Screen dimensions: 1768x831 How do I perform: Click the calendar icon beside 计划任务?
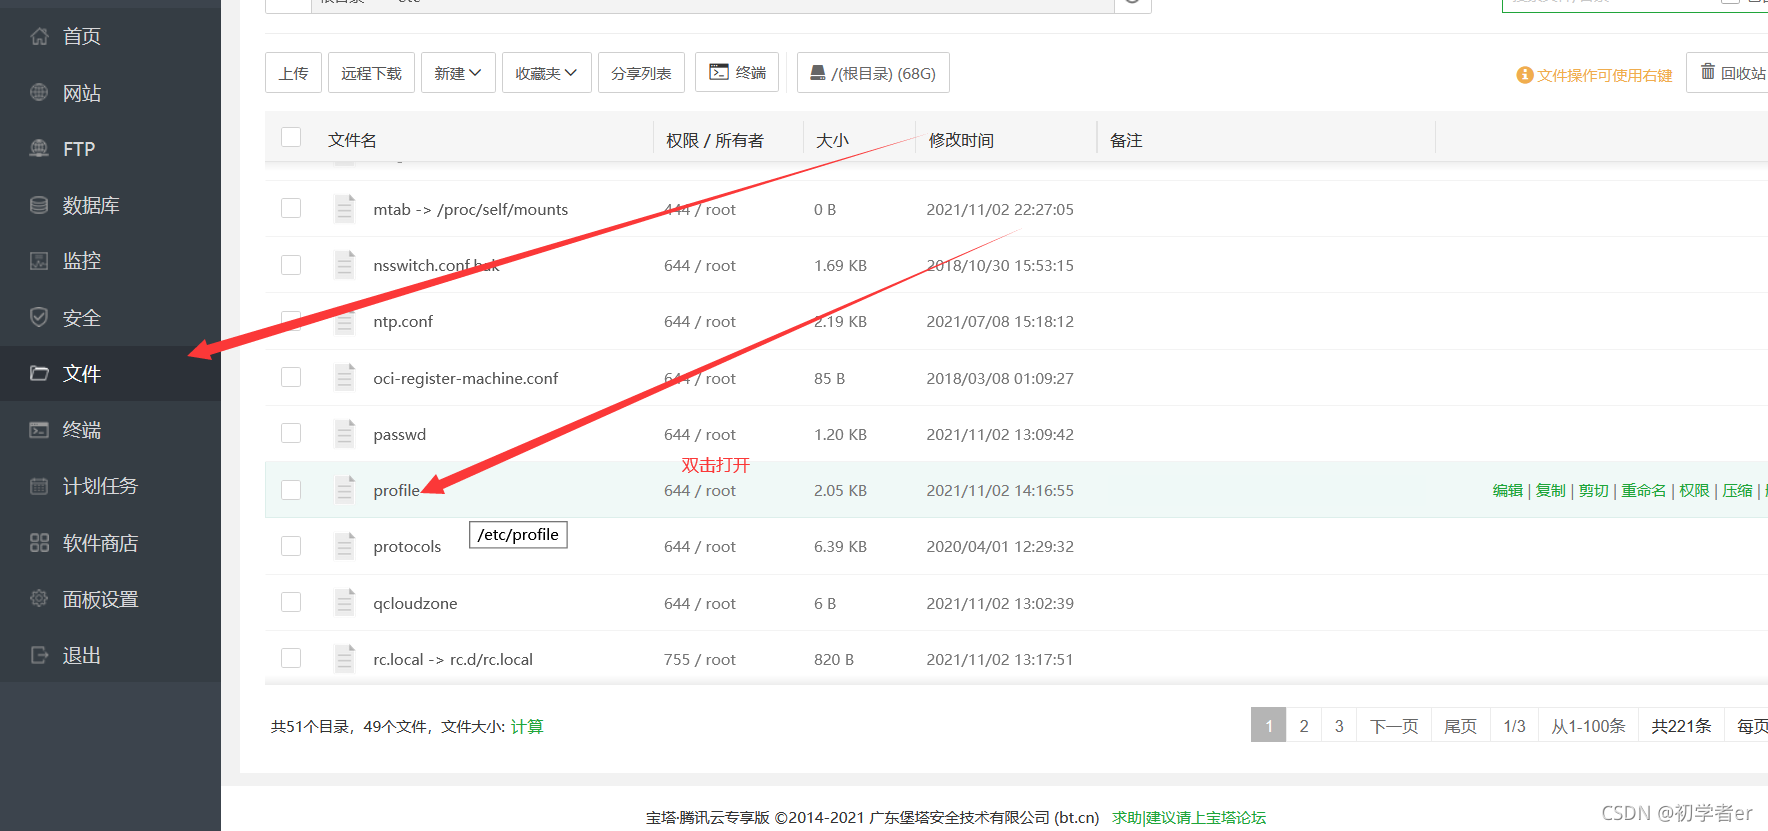39,486
